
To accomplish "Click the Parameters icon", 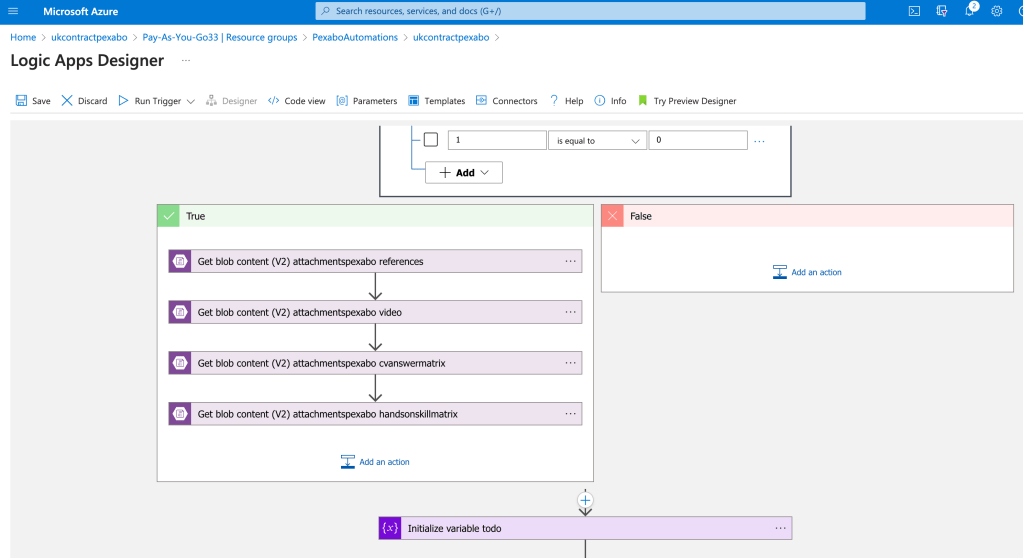I will tap(342, 101).
